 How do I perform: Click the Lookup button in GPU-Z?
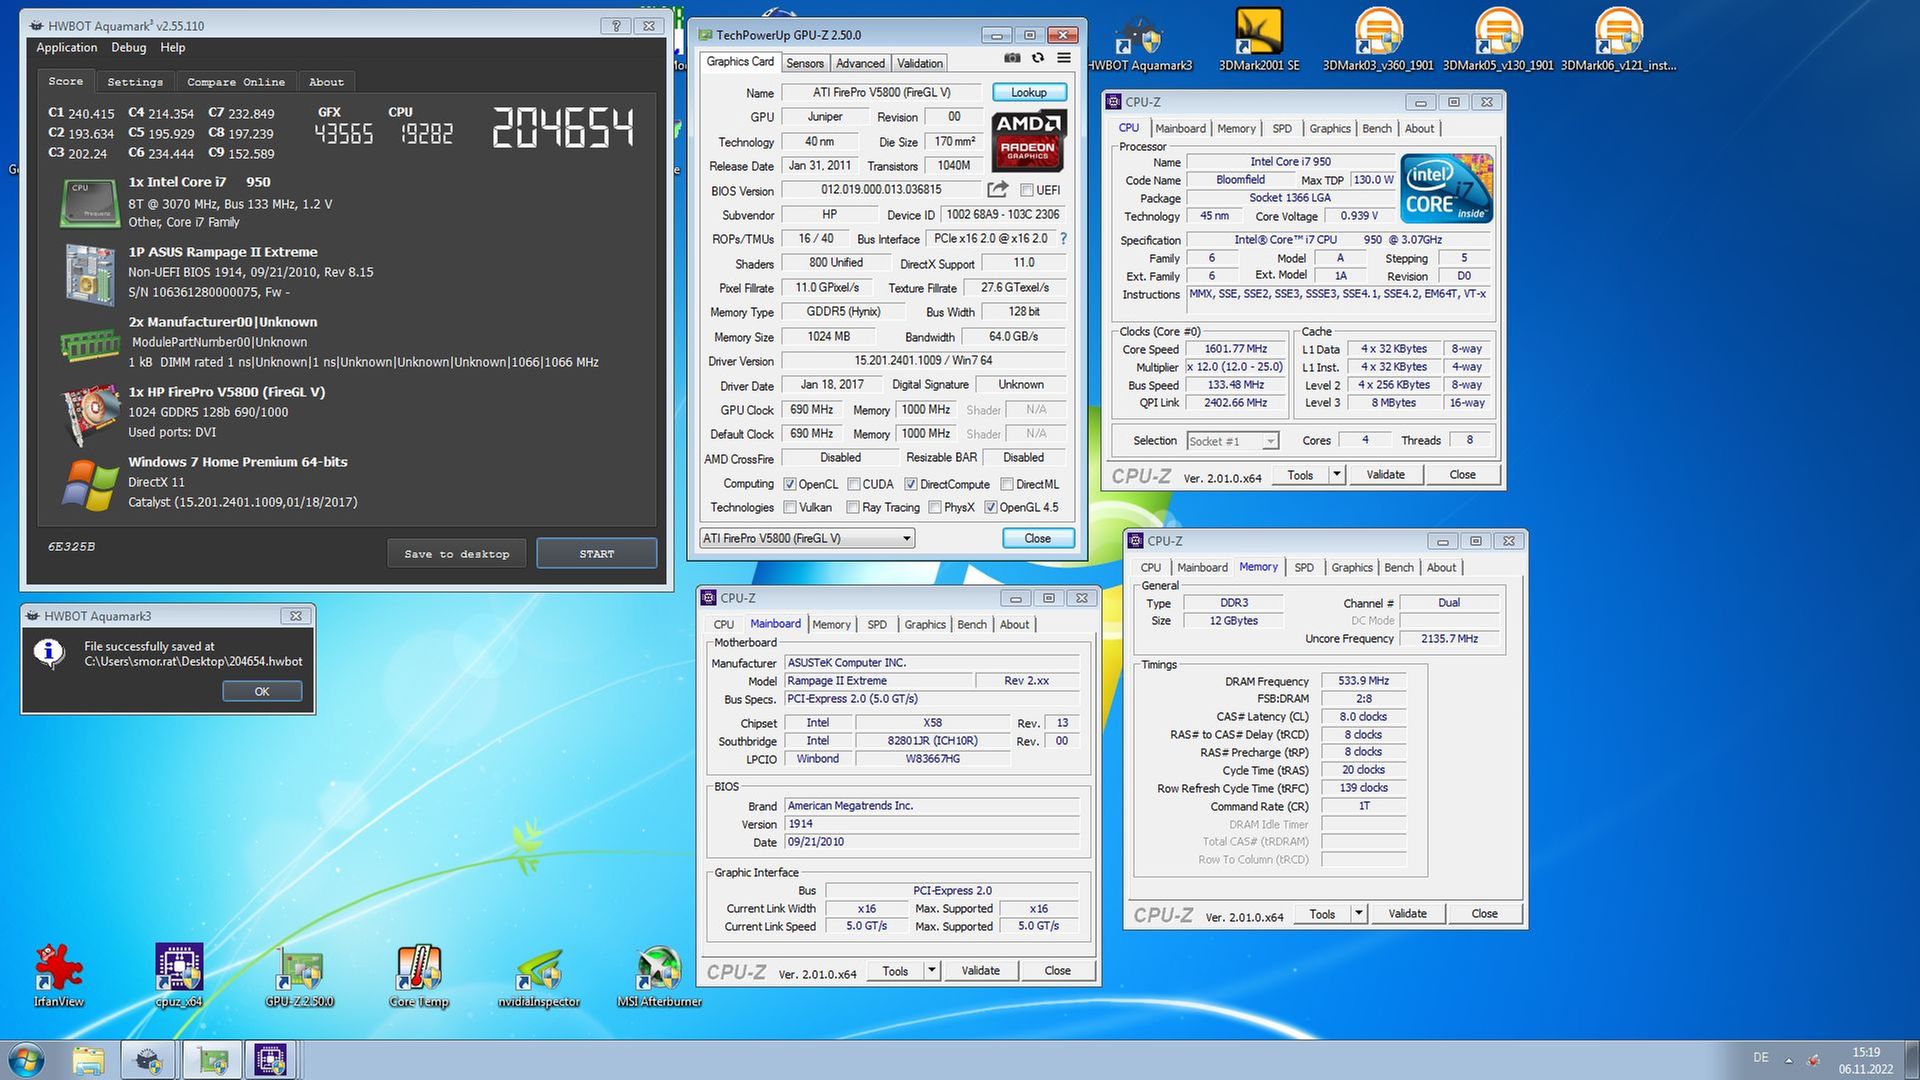[x=1029, y=92]
